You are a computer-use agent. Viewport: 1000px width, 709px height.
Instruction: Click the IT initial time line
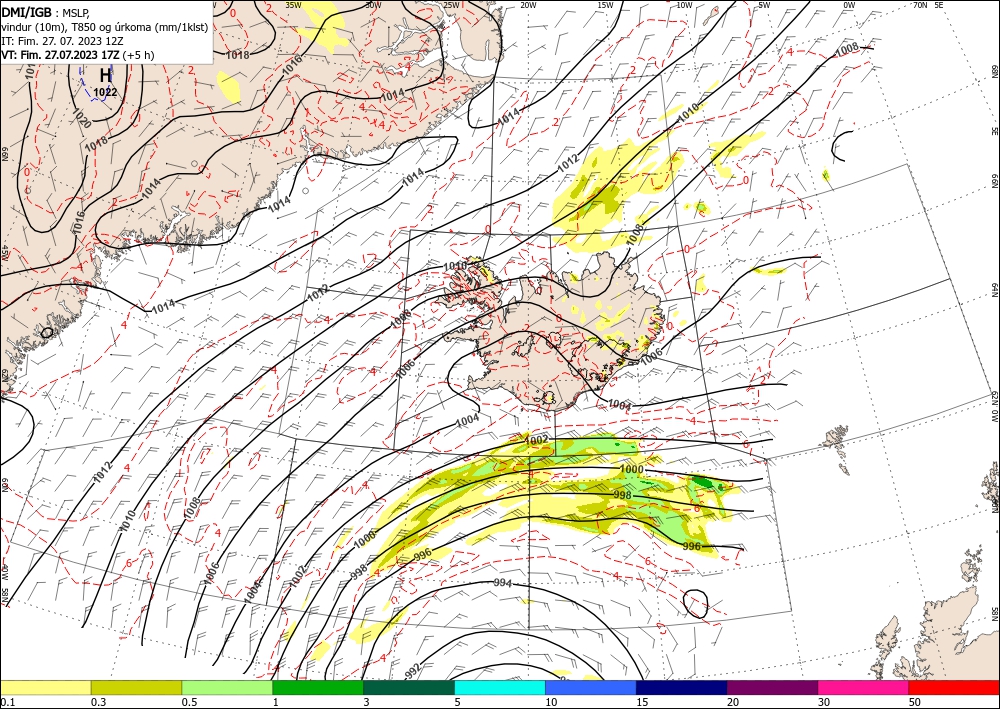pos(62,41)
